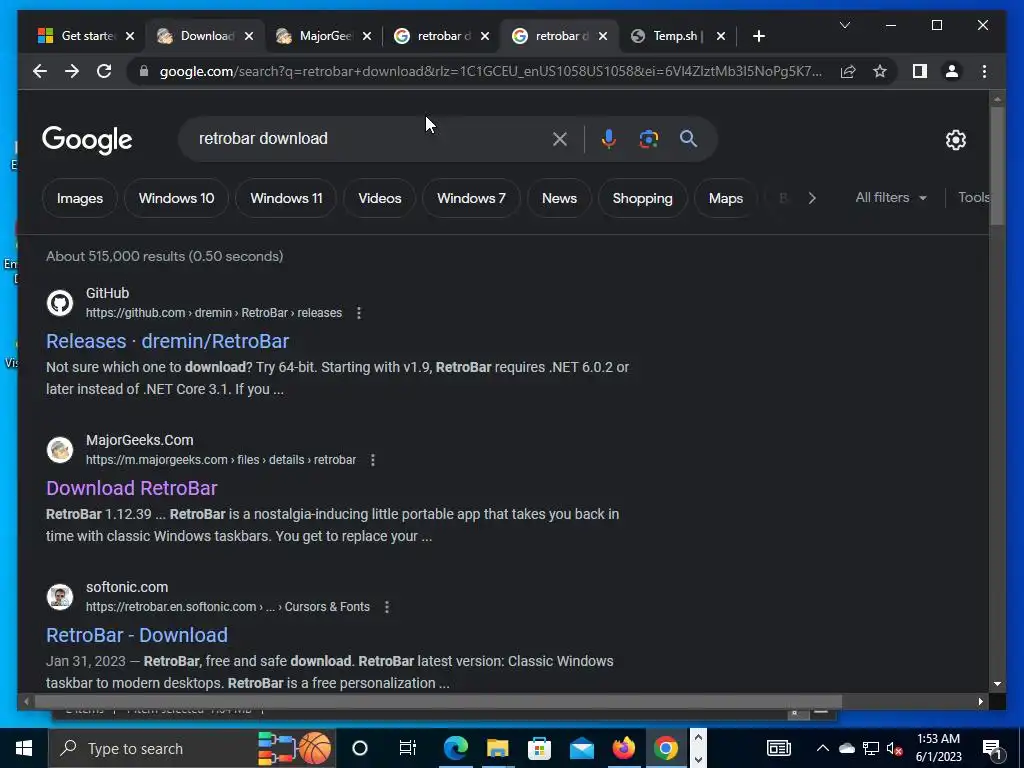The image size is (1024, 768).
Task: Clear the Google search box
Action: click(560, 138)
